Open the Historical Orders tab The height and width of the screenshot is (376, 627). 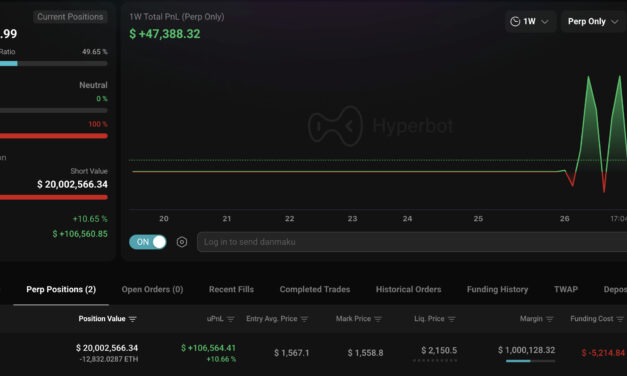click(x=408, y=289)
